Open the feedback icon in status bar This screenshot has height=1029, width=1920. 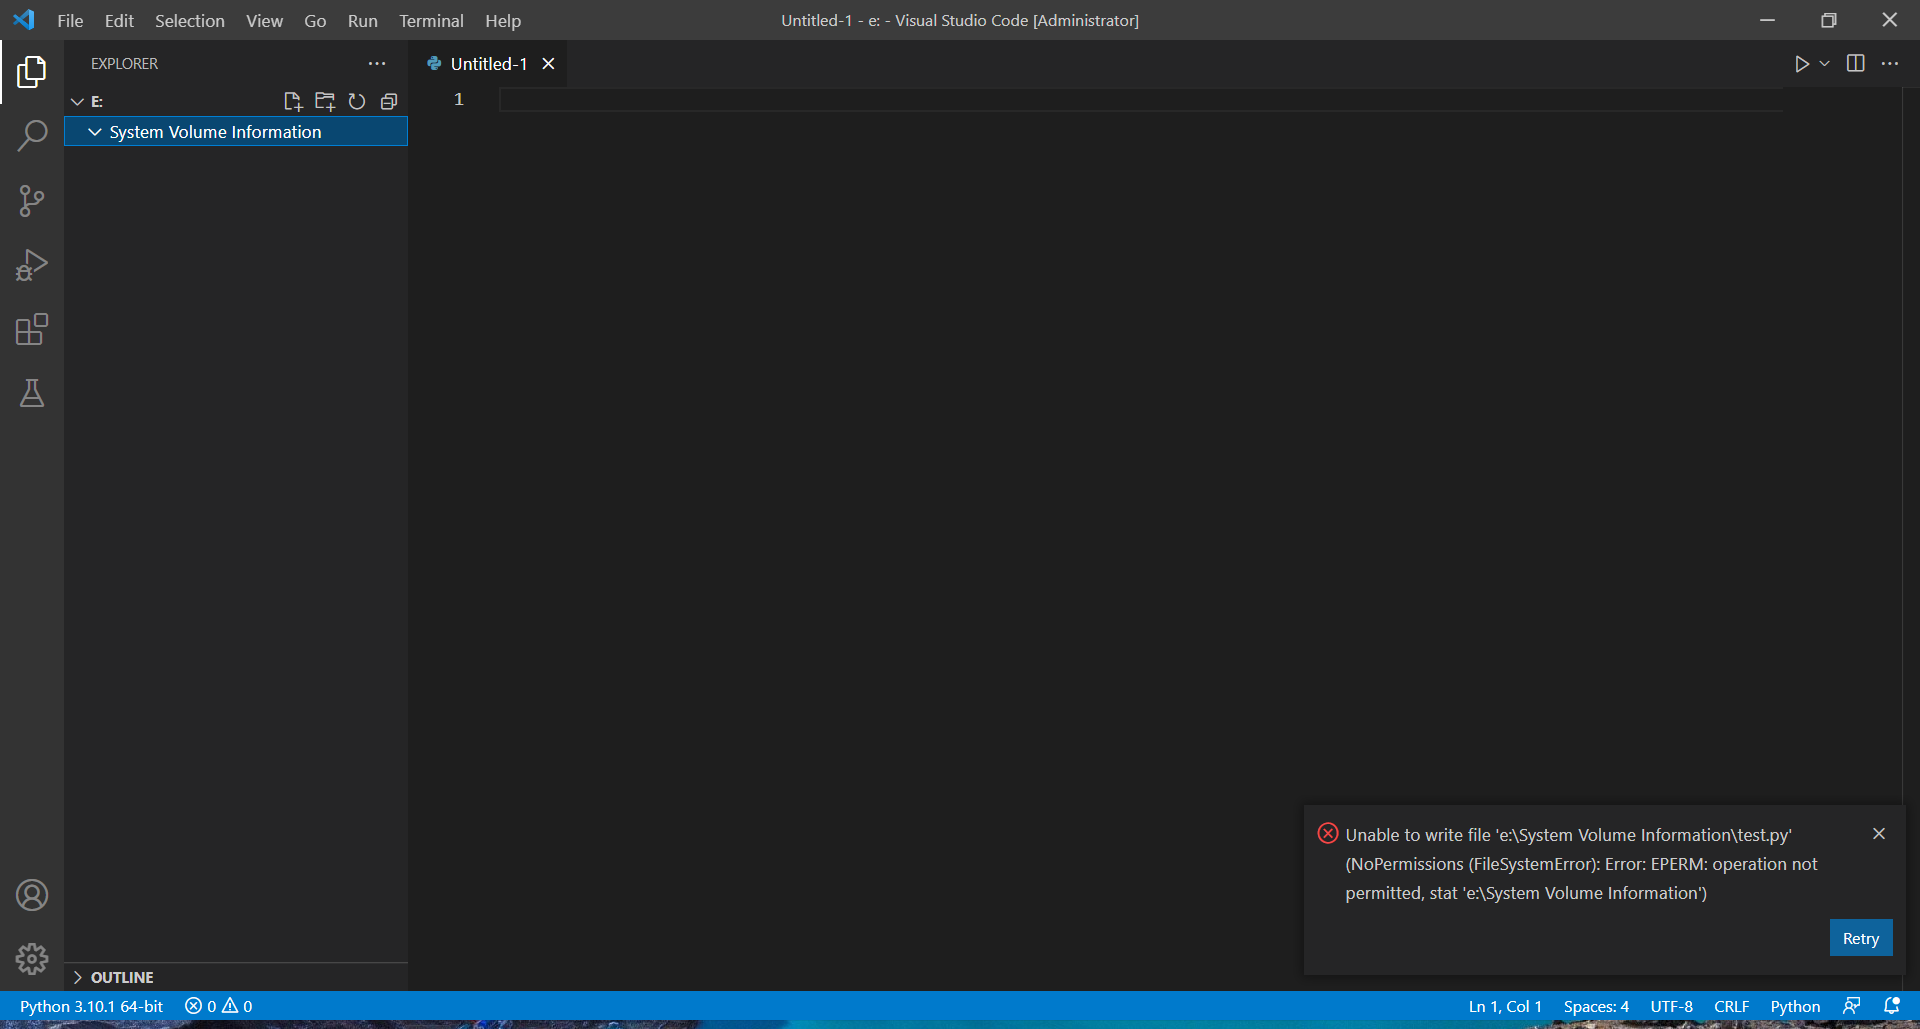1852,1006
